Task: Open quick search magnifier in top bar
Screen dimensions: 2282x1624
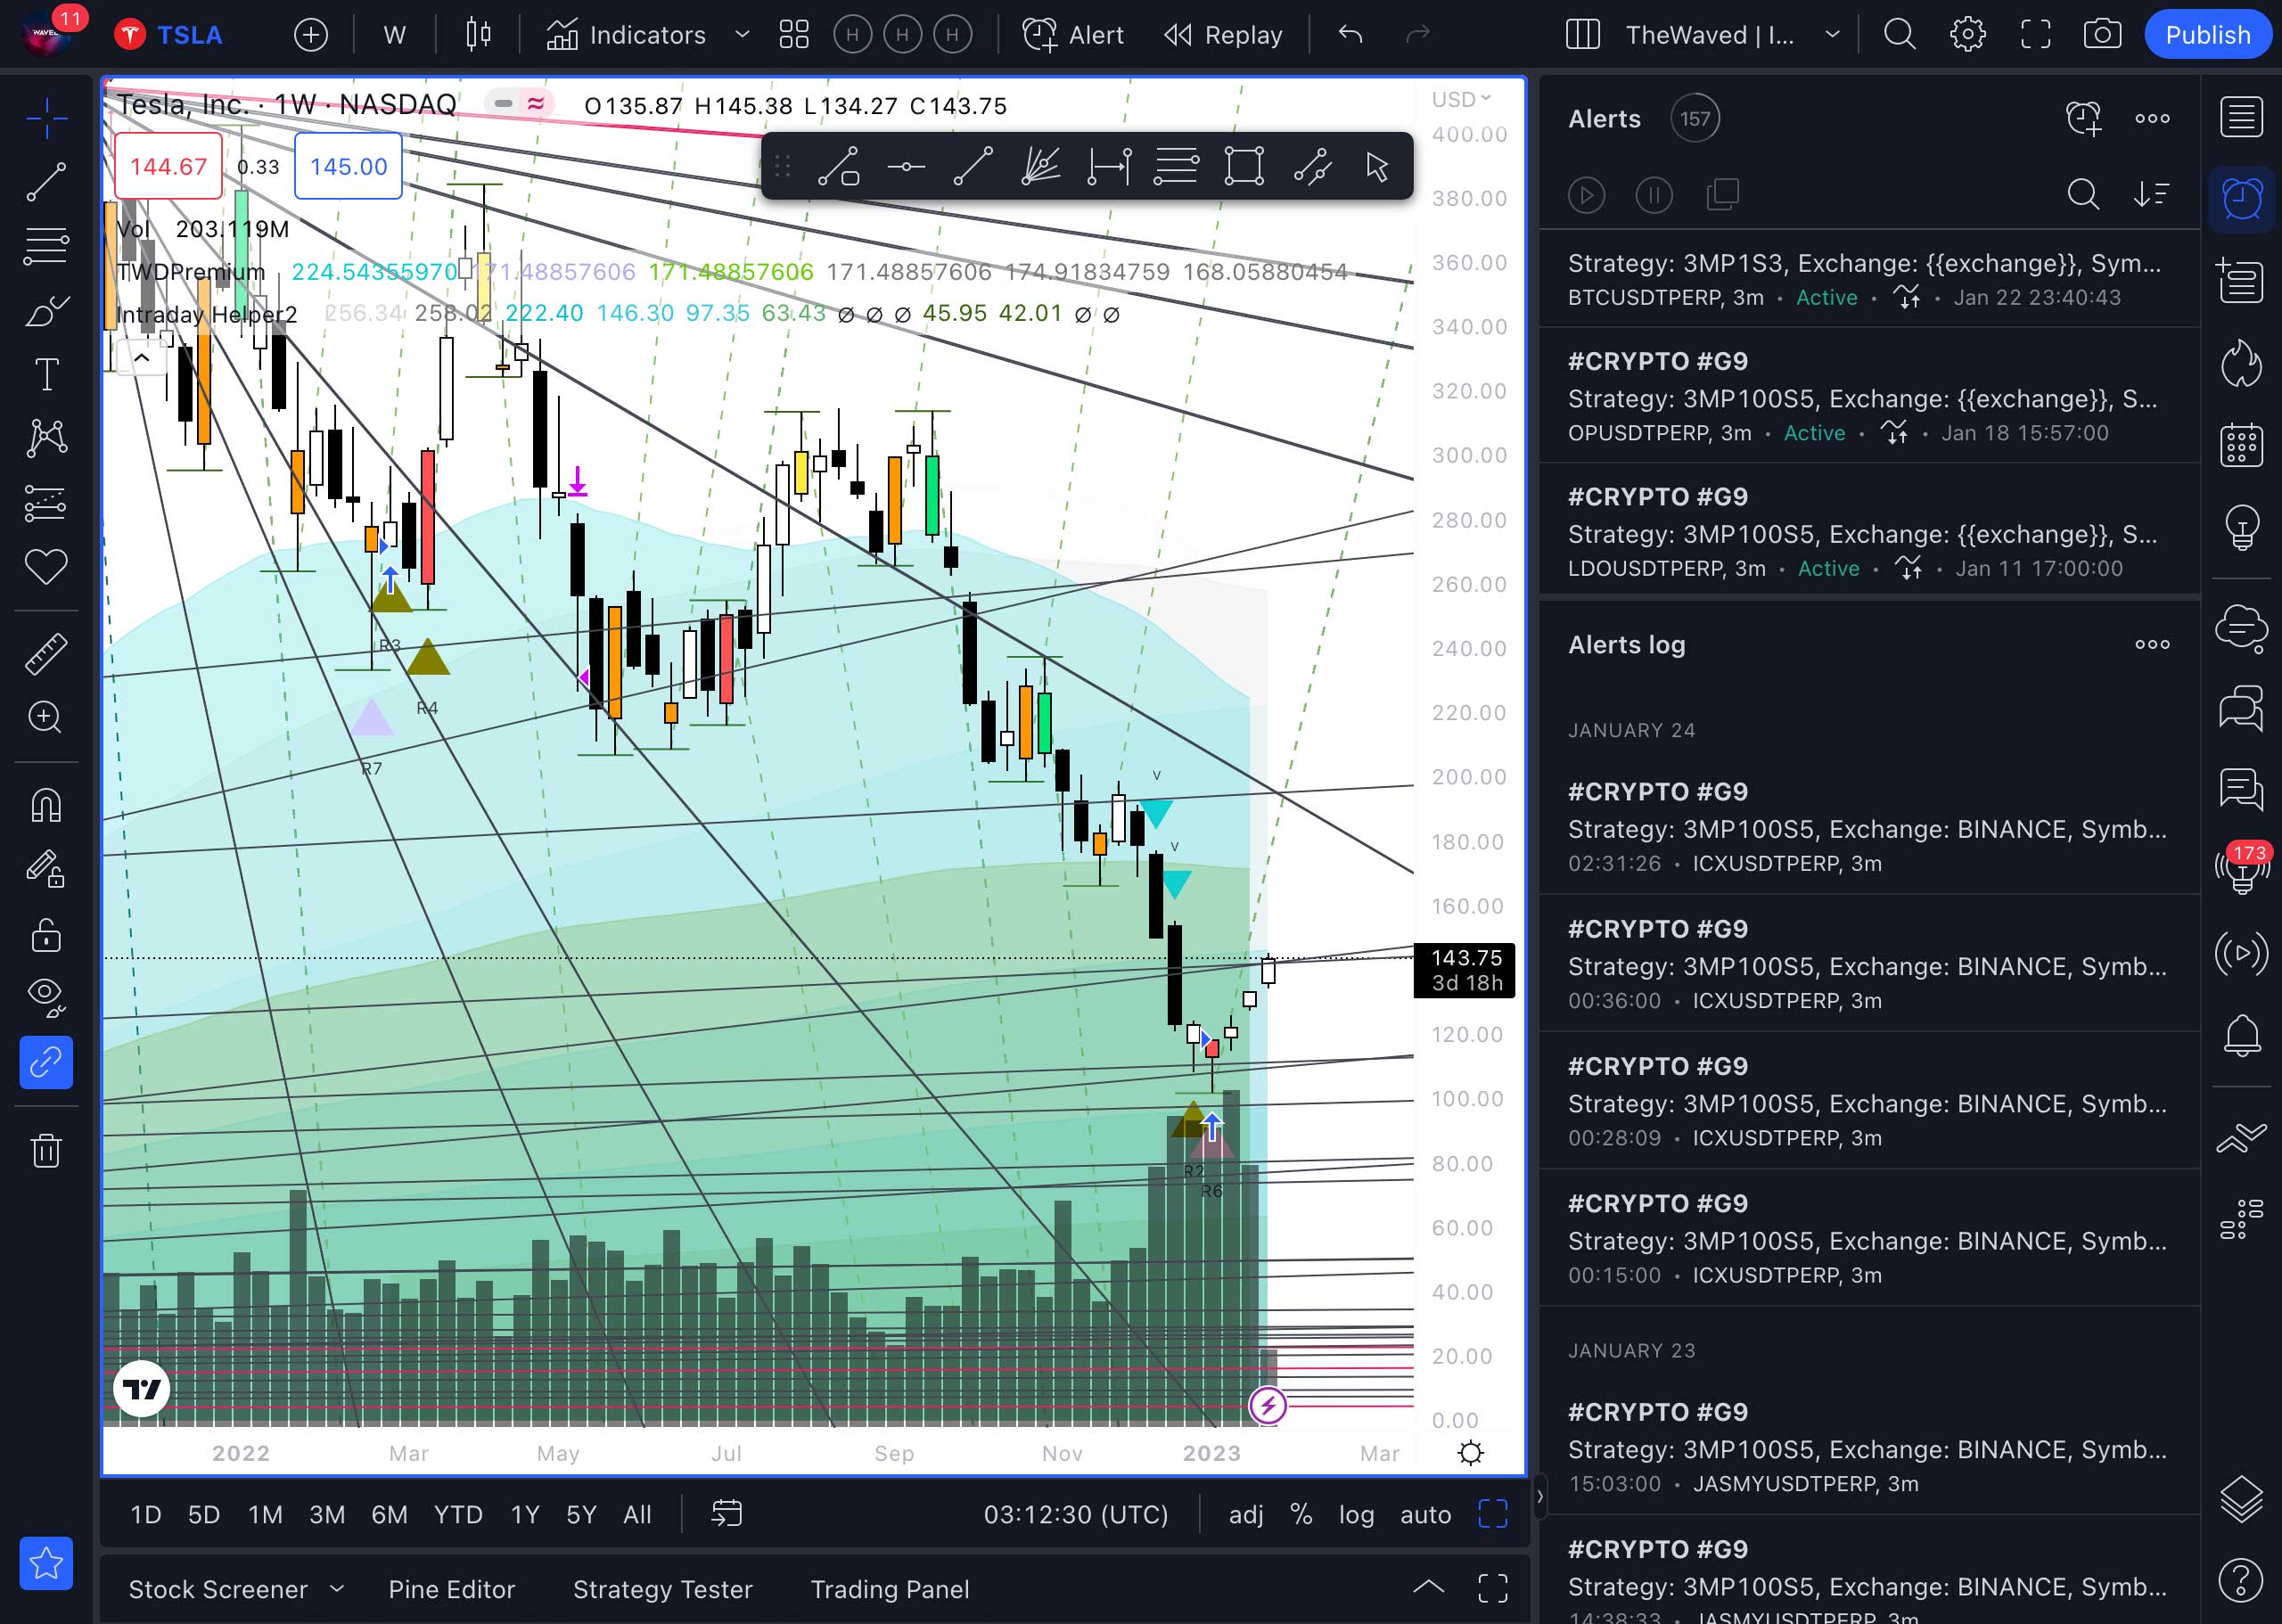Action: pyautogui.click(x=1899, y=35)
